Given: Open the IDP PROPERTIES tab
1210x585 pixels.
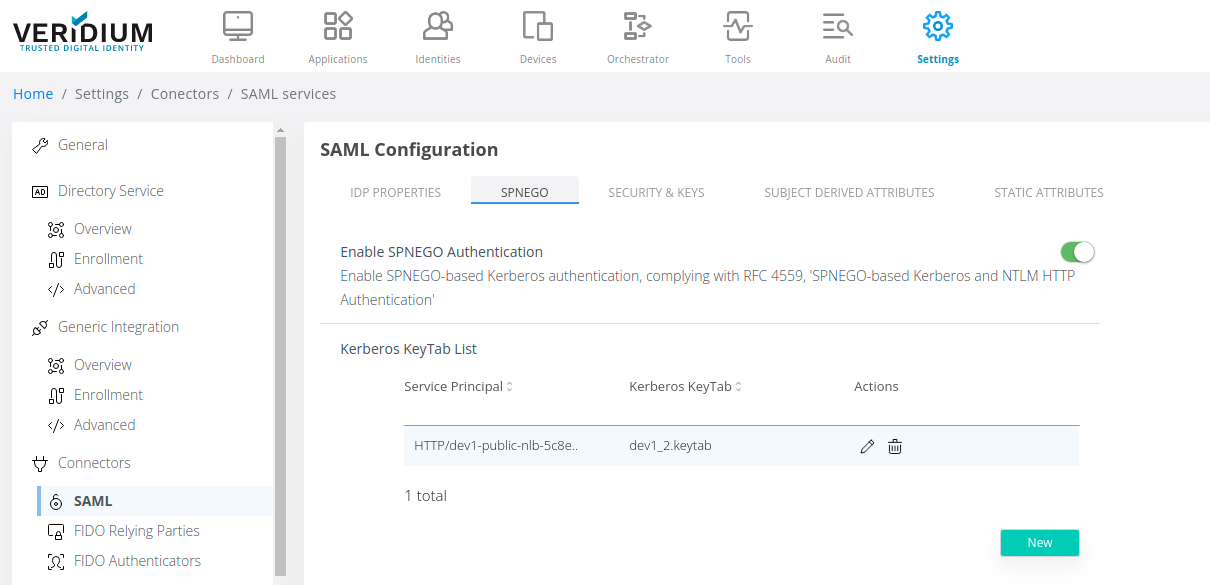Looking at the screenshot, I should coord(395,192).
